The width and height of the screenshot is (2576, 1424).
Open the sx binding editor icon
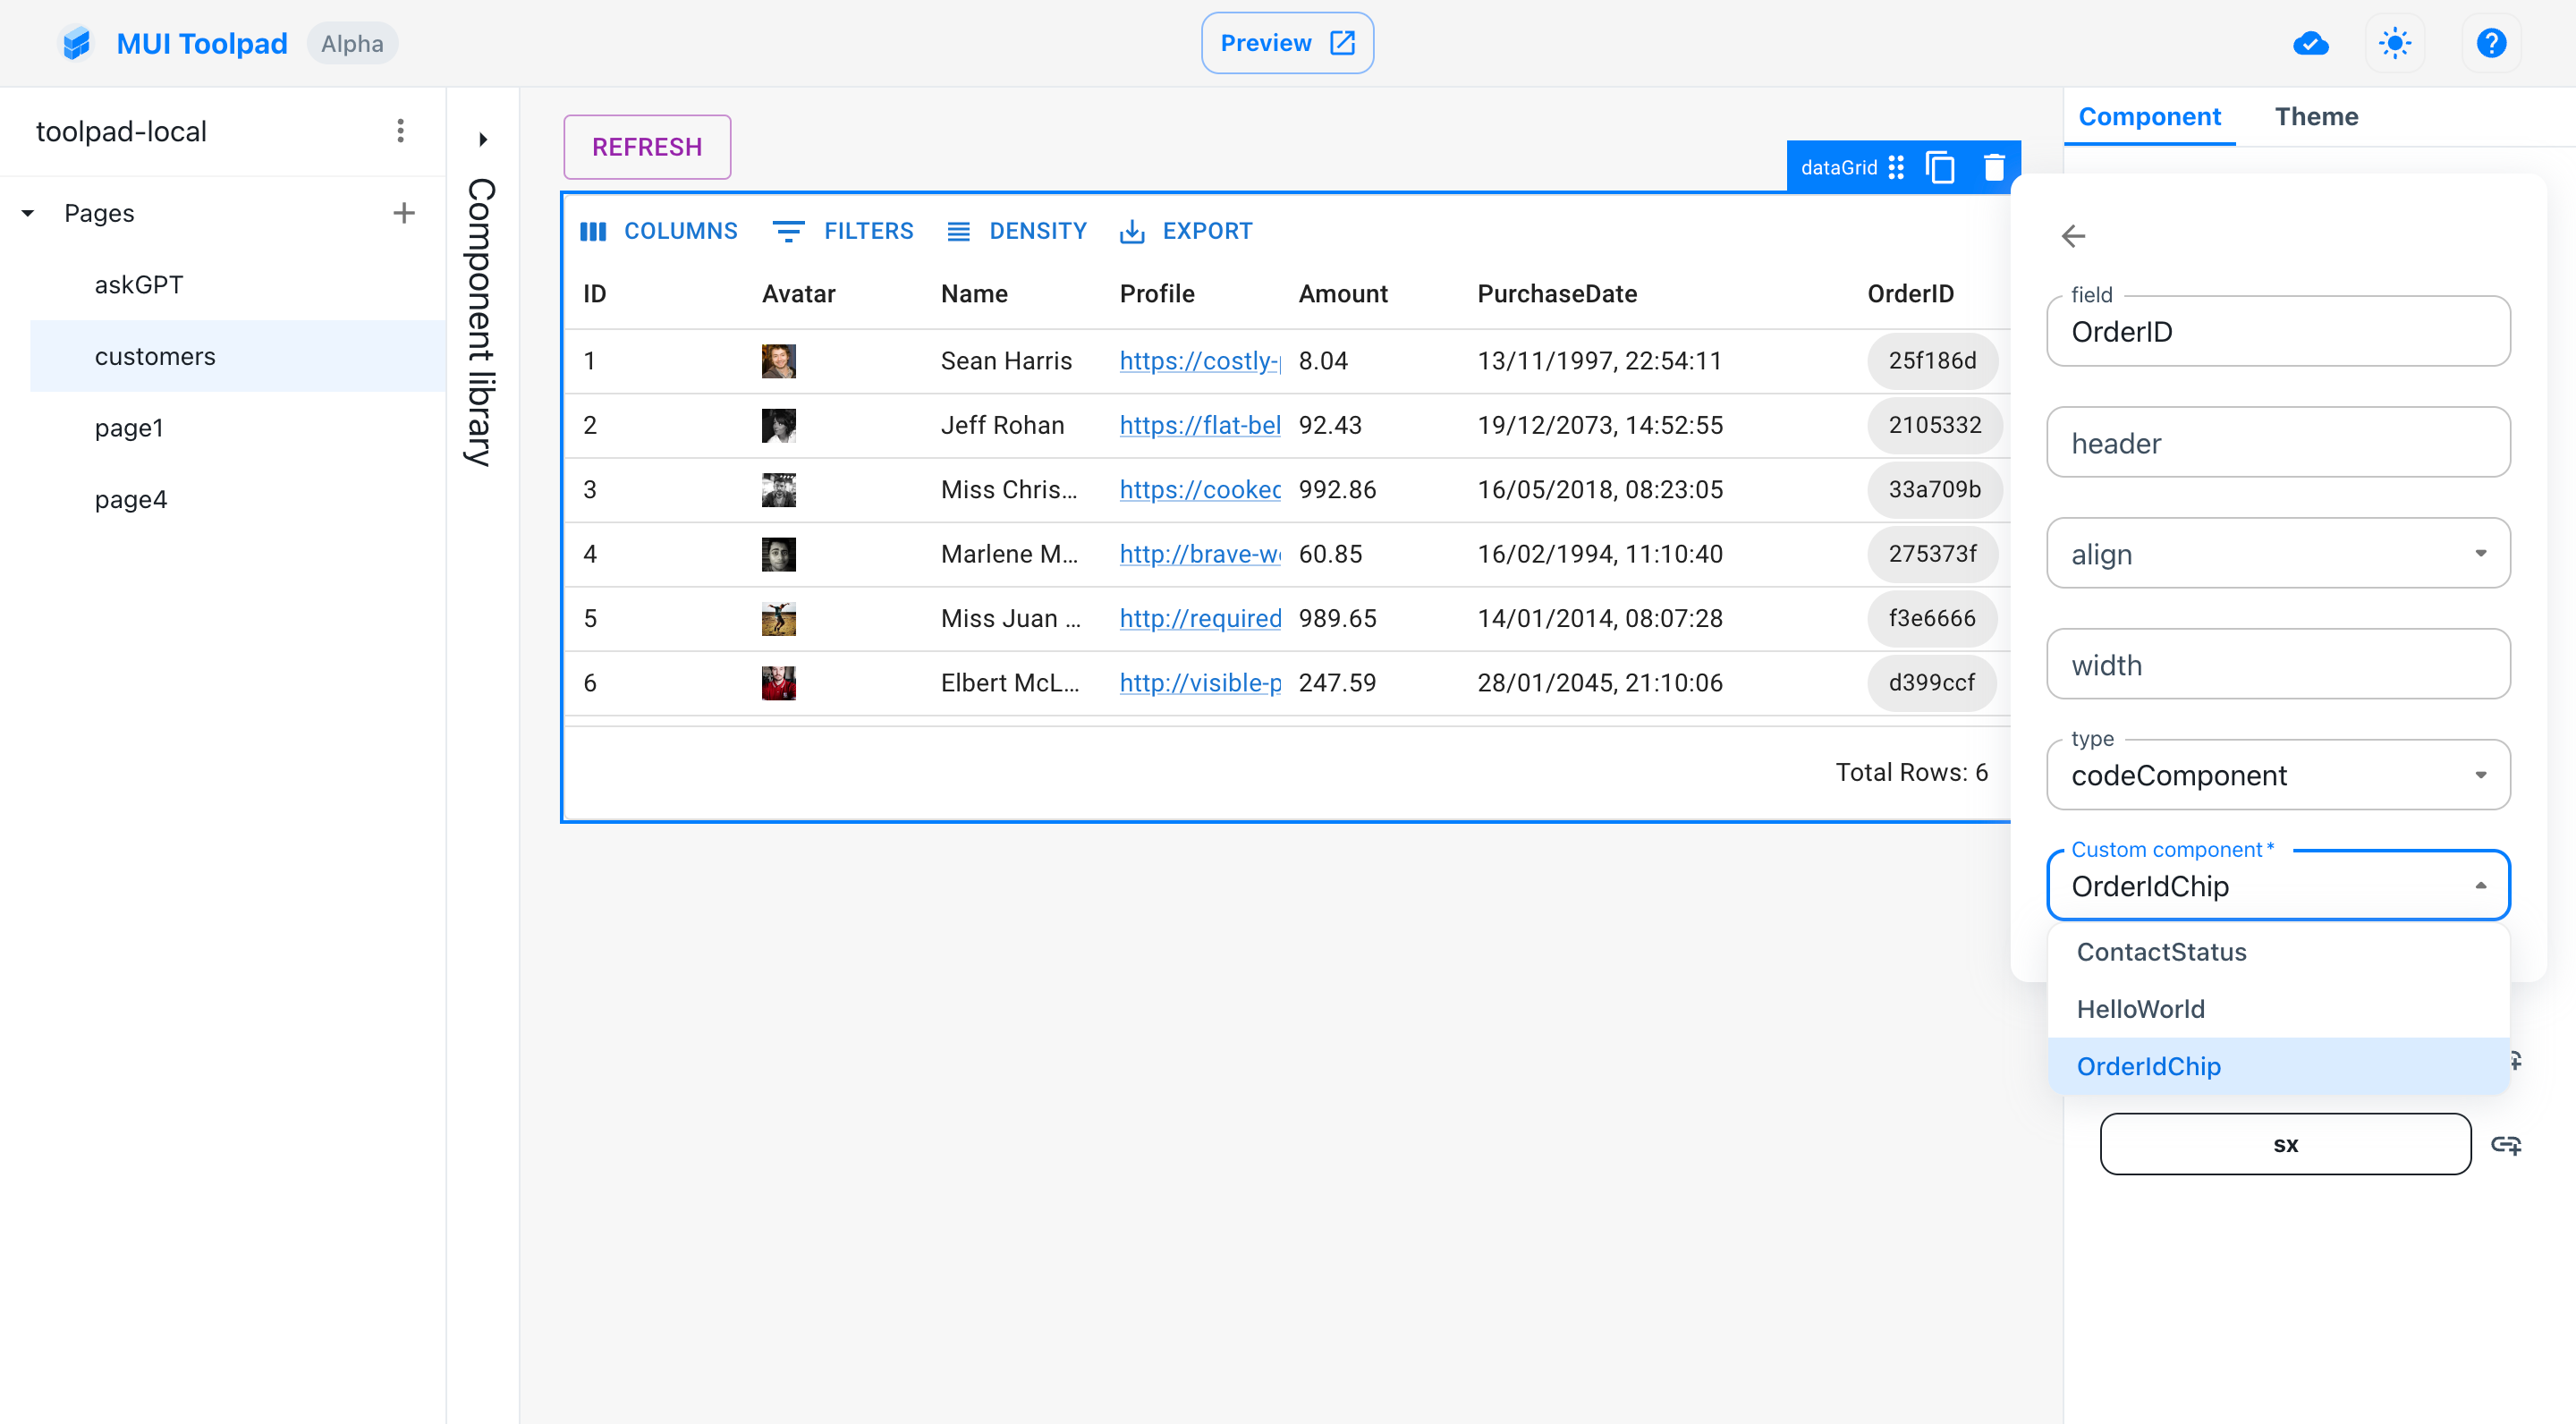(x=2508, y=1144)
